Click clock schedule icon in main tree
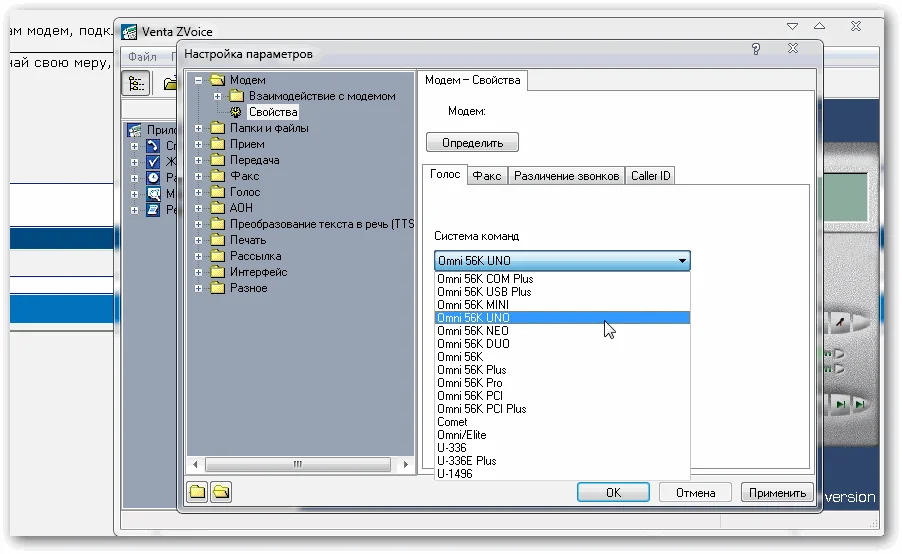Viewport: 902px width, 554px height. click(x=153, y=178)
